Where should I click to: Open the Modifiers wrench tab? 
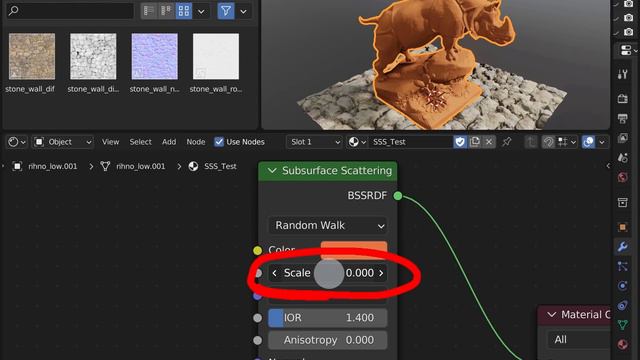[x=622, y=247]
